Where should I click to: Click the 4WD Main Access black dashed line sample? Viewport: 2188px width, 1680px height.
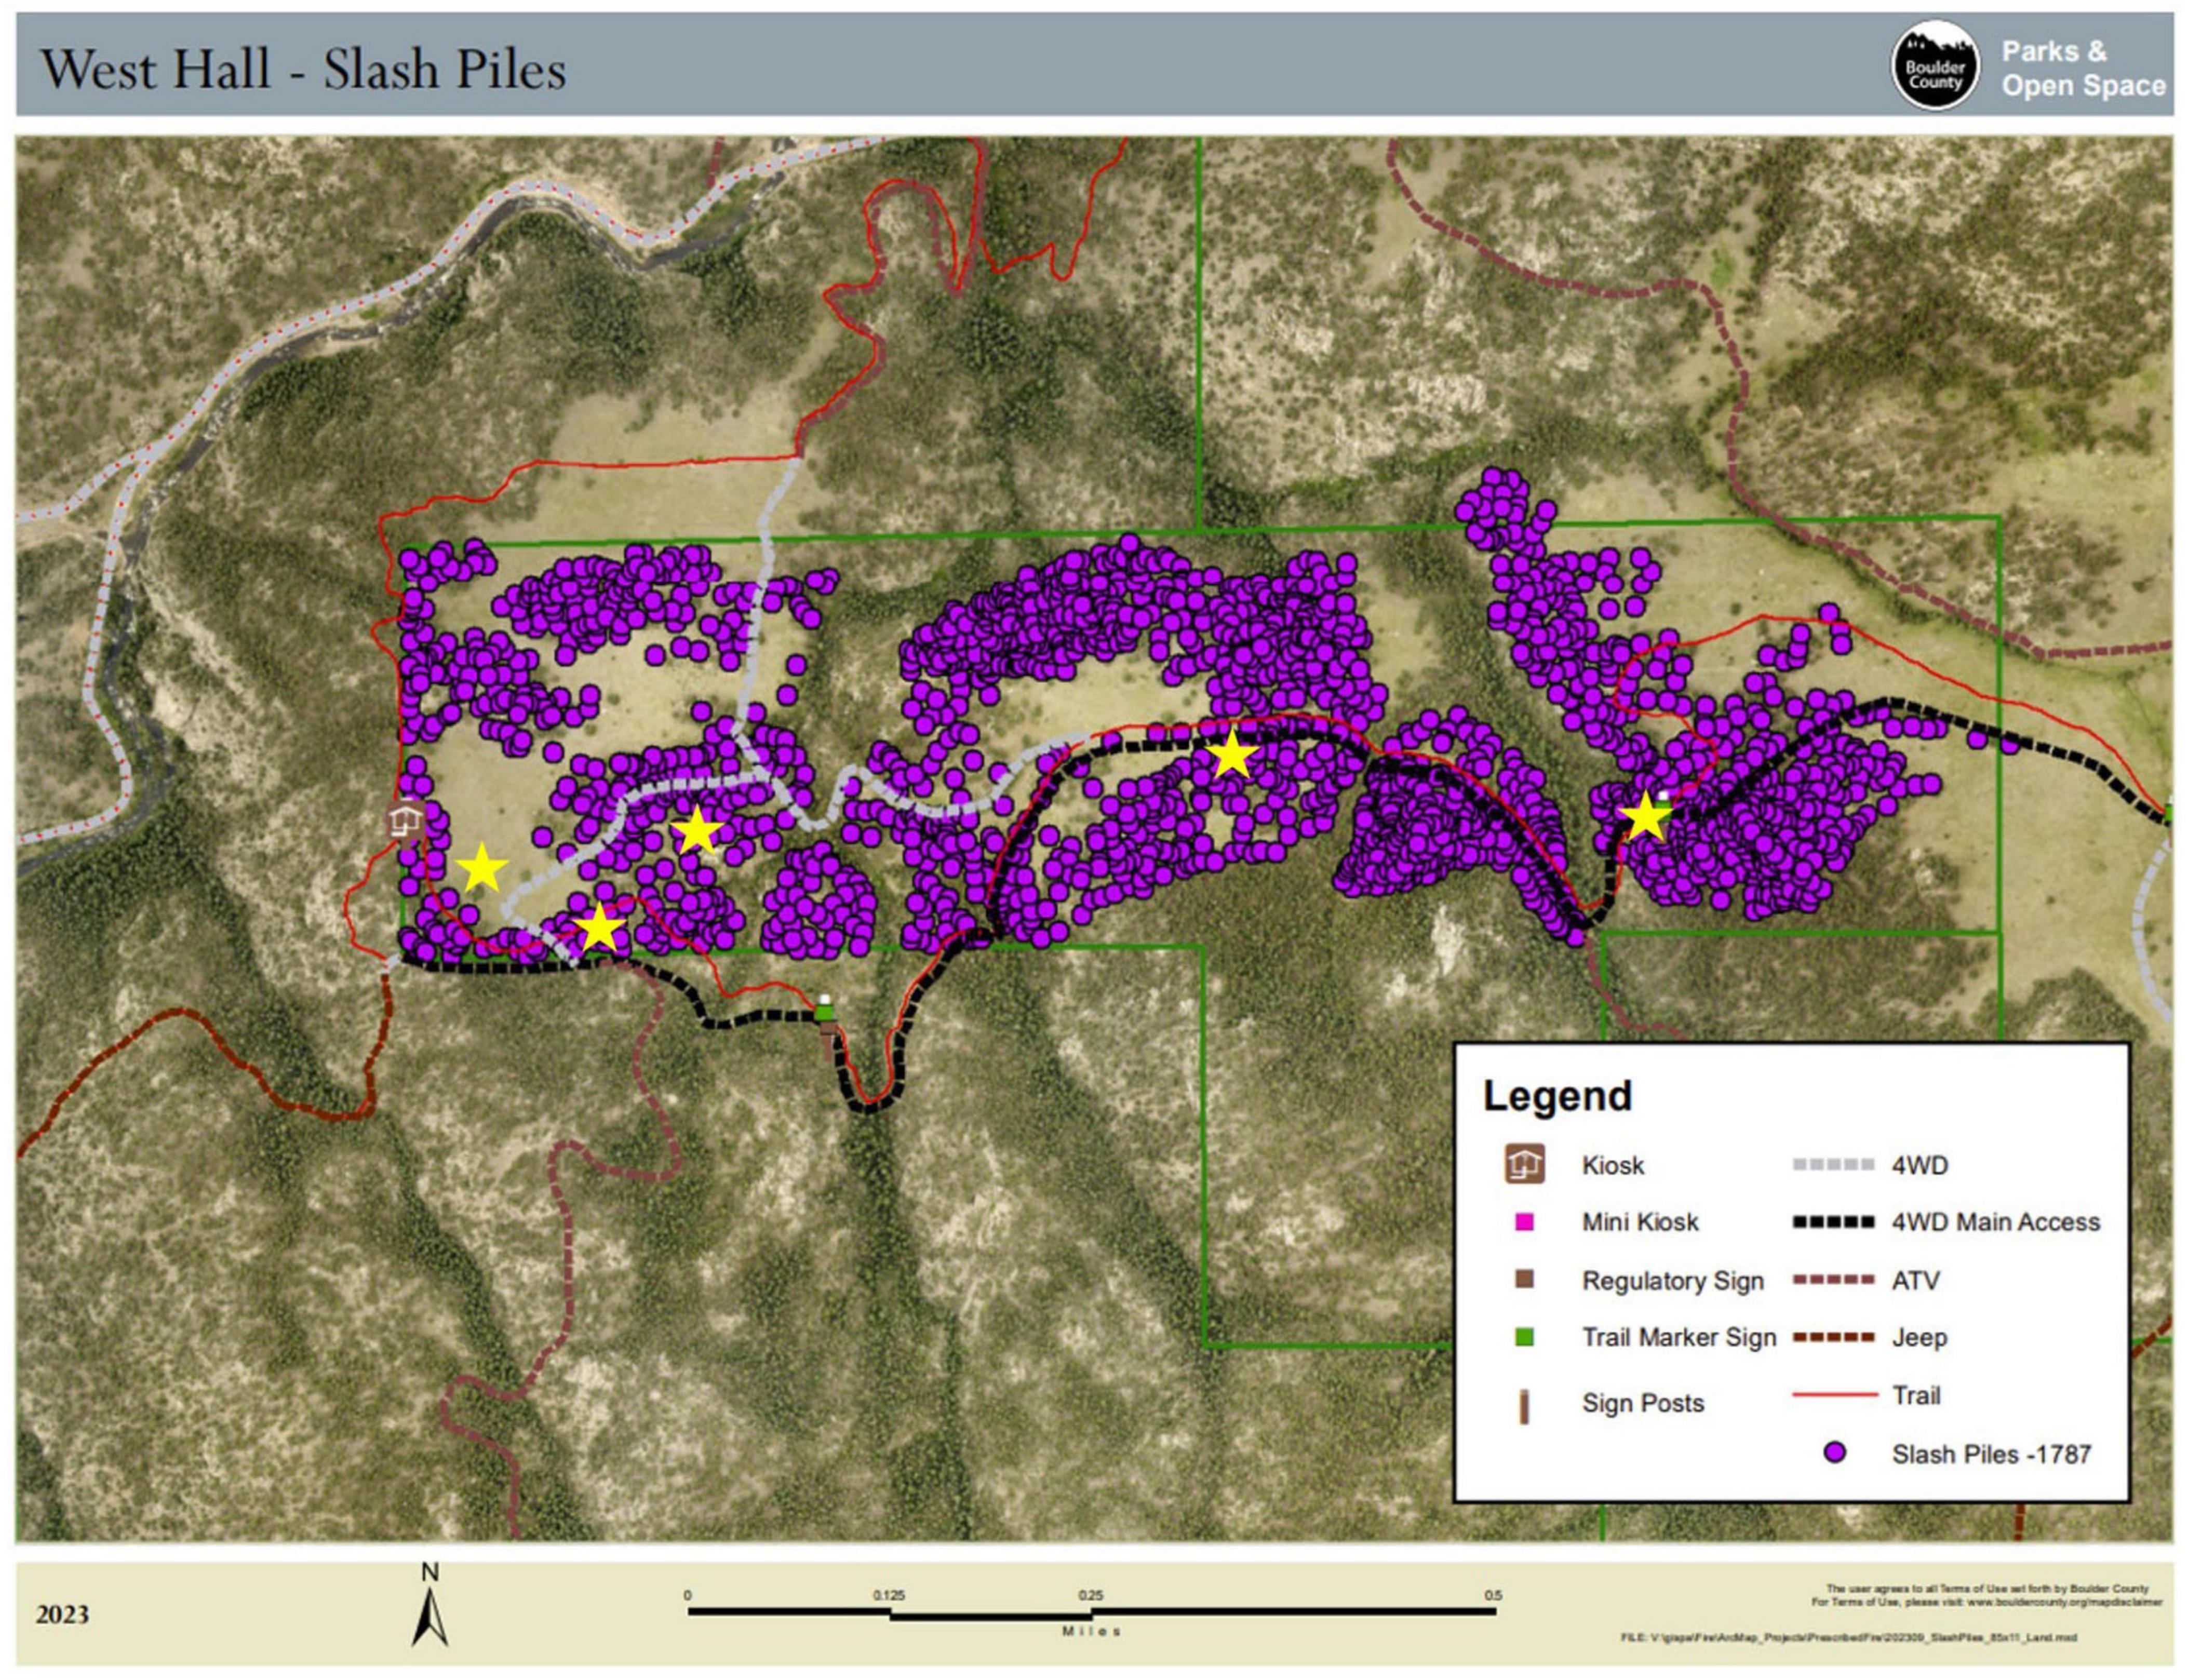tap(1832, 1222)
